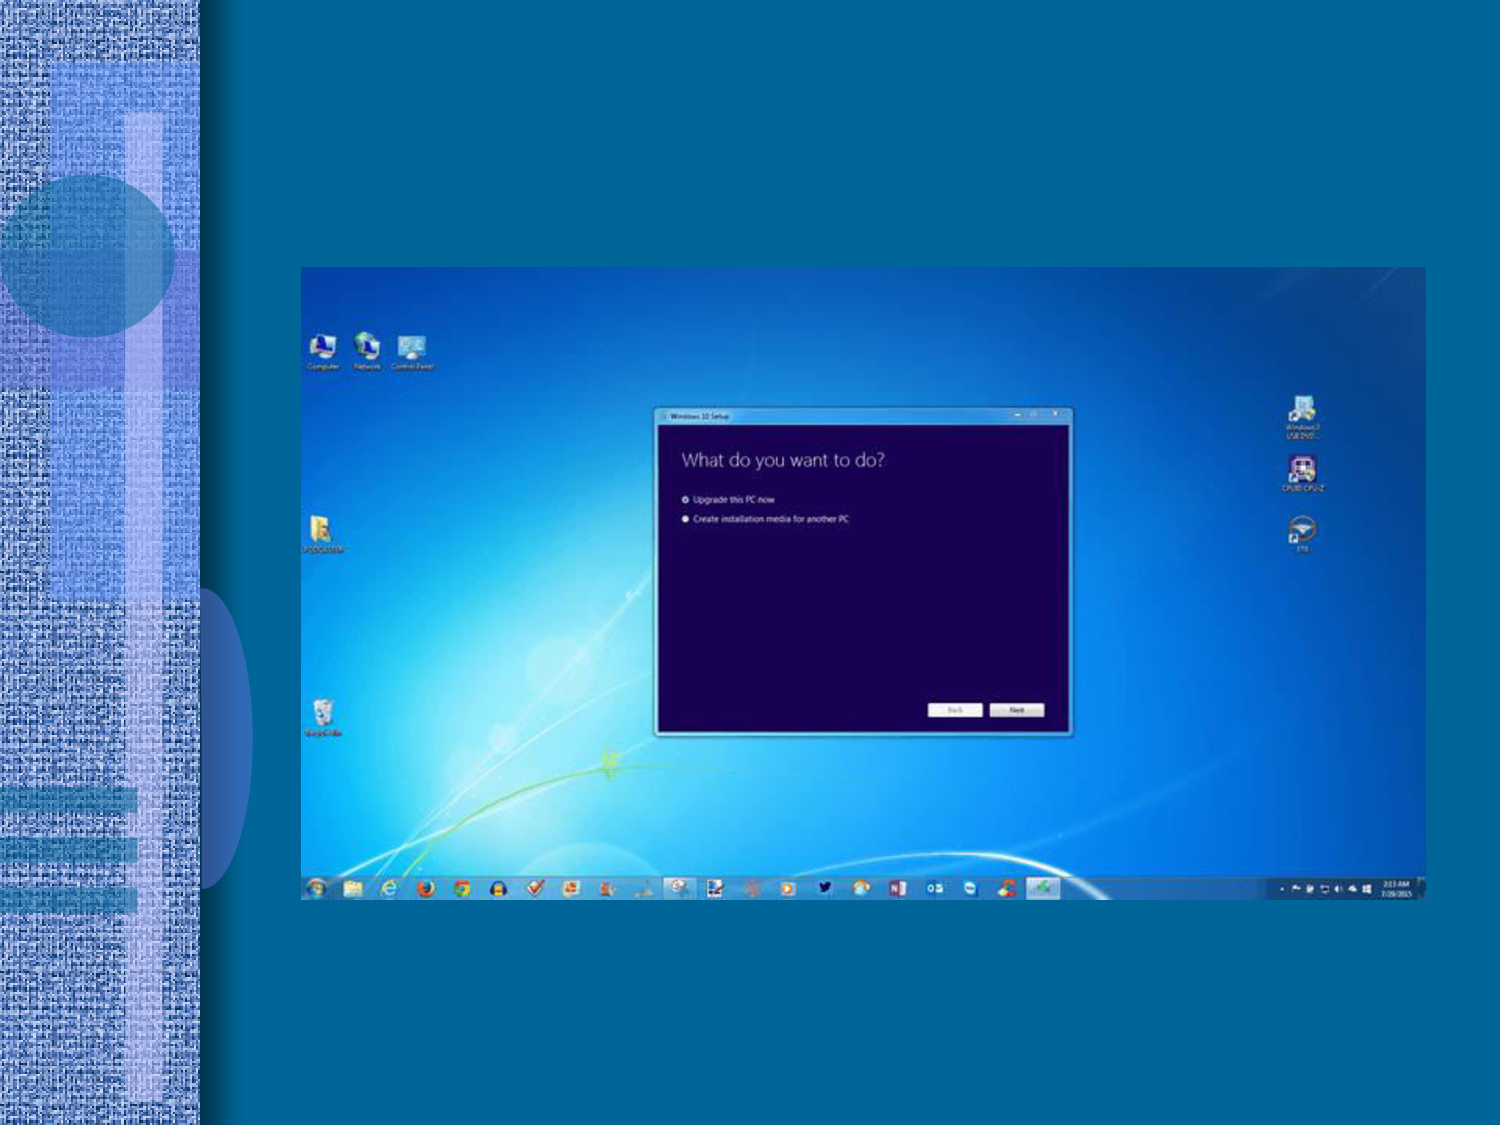This screenshot has height=1125, width=1500.
Task: Open the red checkmark app on the taskbar
Action: (x=535, y=888)
